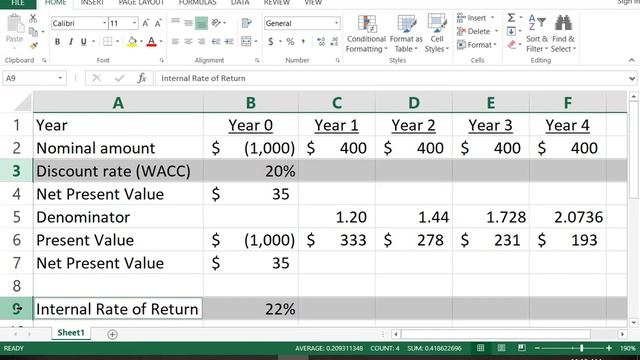Switch to Page Layout view icon

[501, 348]
